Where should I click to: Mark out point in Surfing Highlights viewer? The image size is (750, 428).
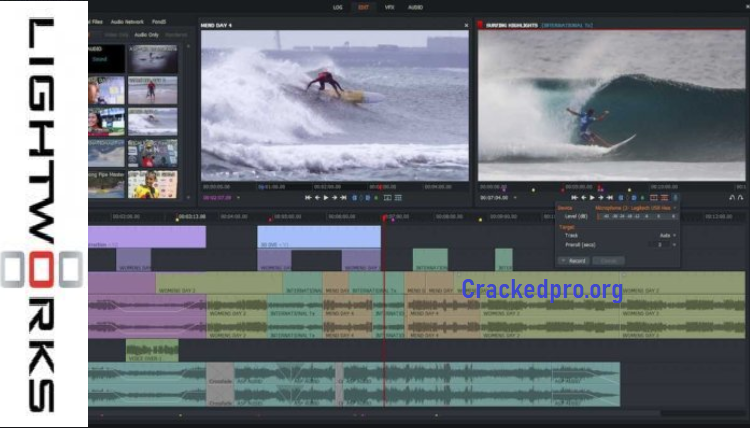pyautogui.click(x=634, y=198)
